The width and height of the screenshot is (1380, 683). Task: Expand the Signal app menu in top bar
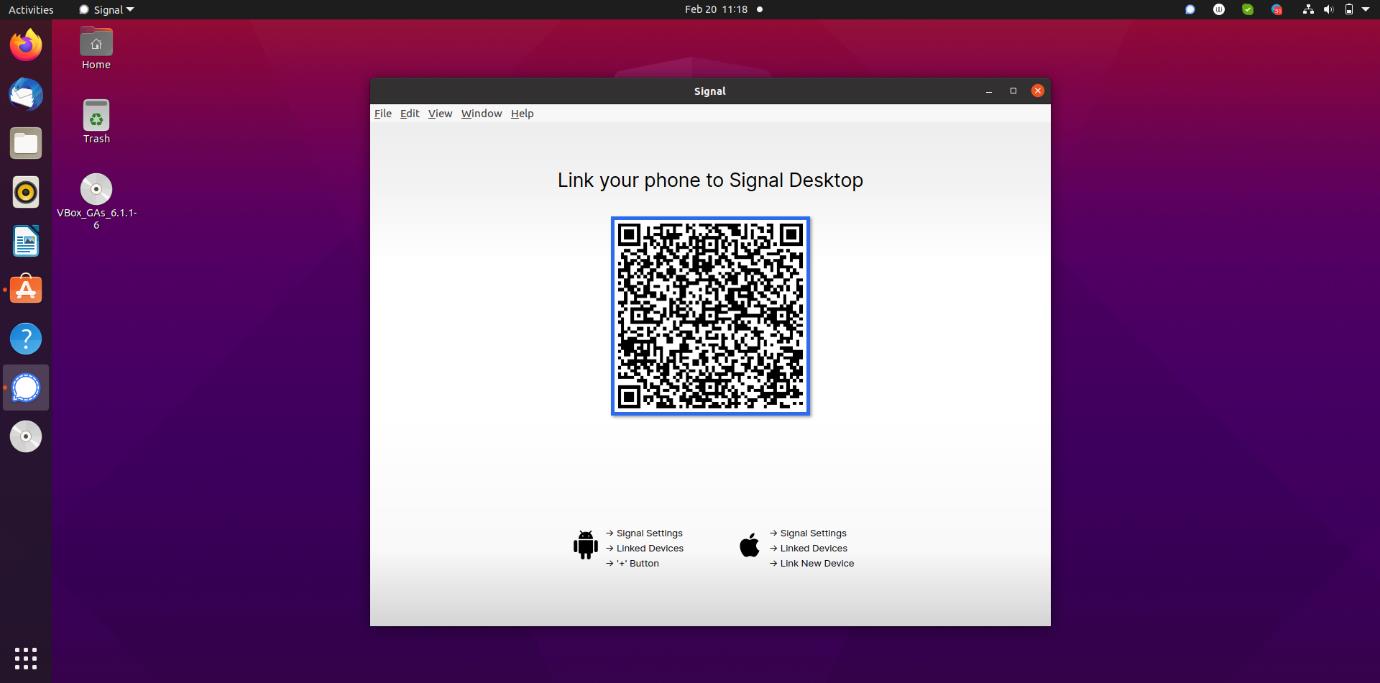[x=107, y=10]
